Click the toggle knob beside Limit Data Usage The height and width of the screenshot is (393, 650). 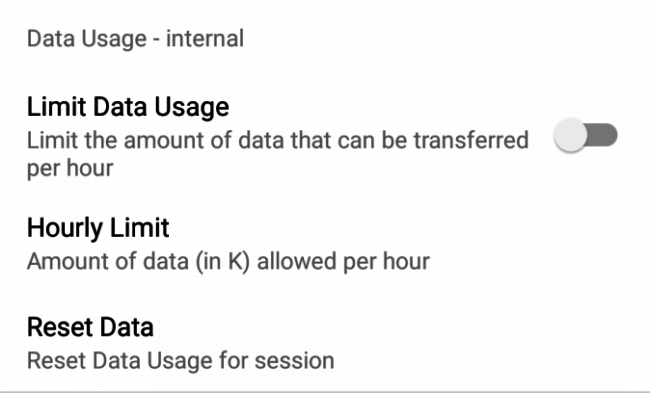[570, 135]
